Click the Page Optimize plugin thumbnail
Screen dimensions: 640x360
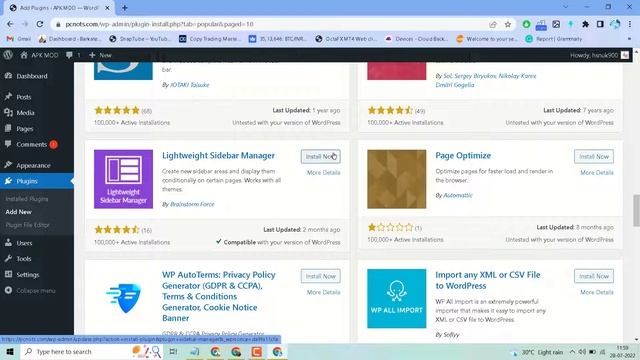[x=396, y=179]
